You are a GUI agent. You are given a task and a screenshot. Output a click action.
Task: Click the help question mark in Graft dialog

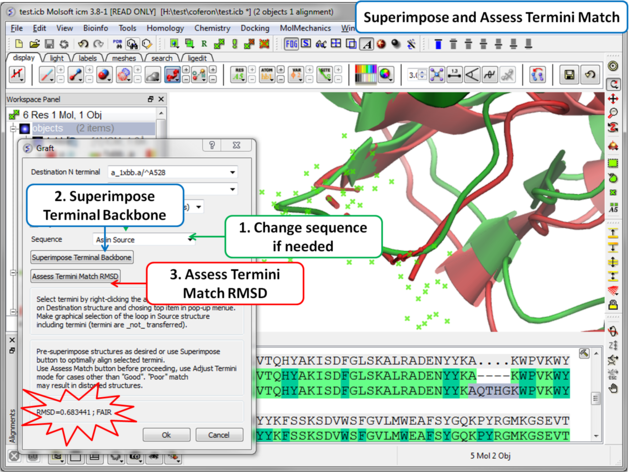[211, 146]
